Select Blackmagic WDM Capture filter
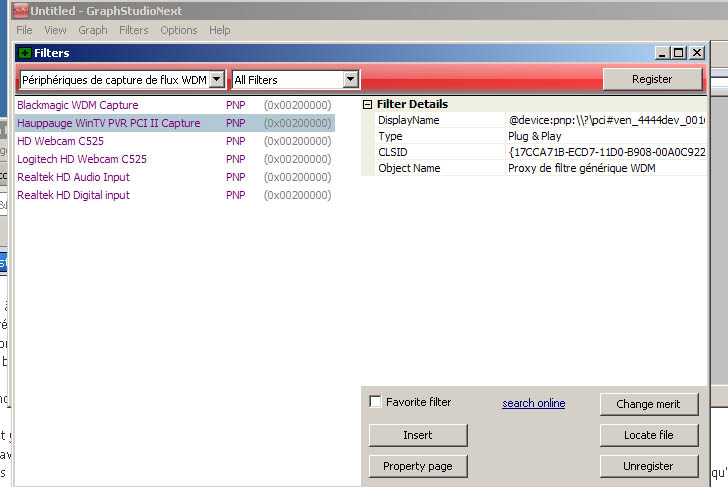728x487 pixels. coord(78,105)
